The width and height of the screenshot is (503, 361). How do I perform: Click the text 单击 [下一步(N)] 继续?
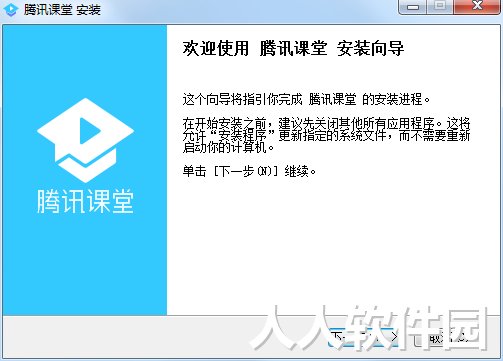click(x=249, y=171)
